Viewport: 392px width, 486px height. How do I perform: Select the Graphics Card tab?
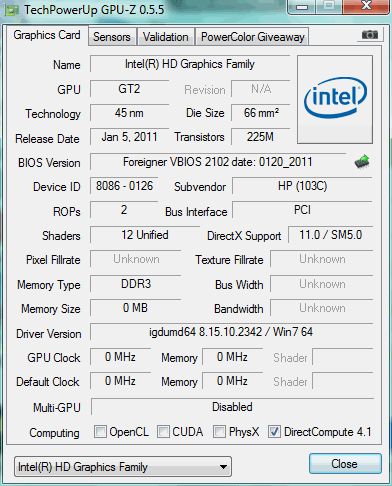(x=47, y=35)
